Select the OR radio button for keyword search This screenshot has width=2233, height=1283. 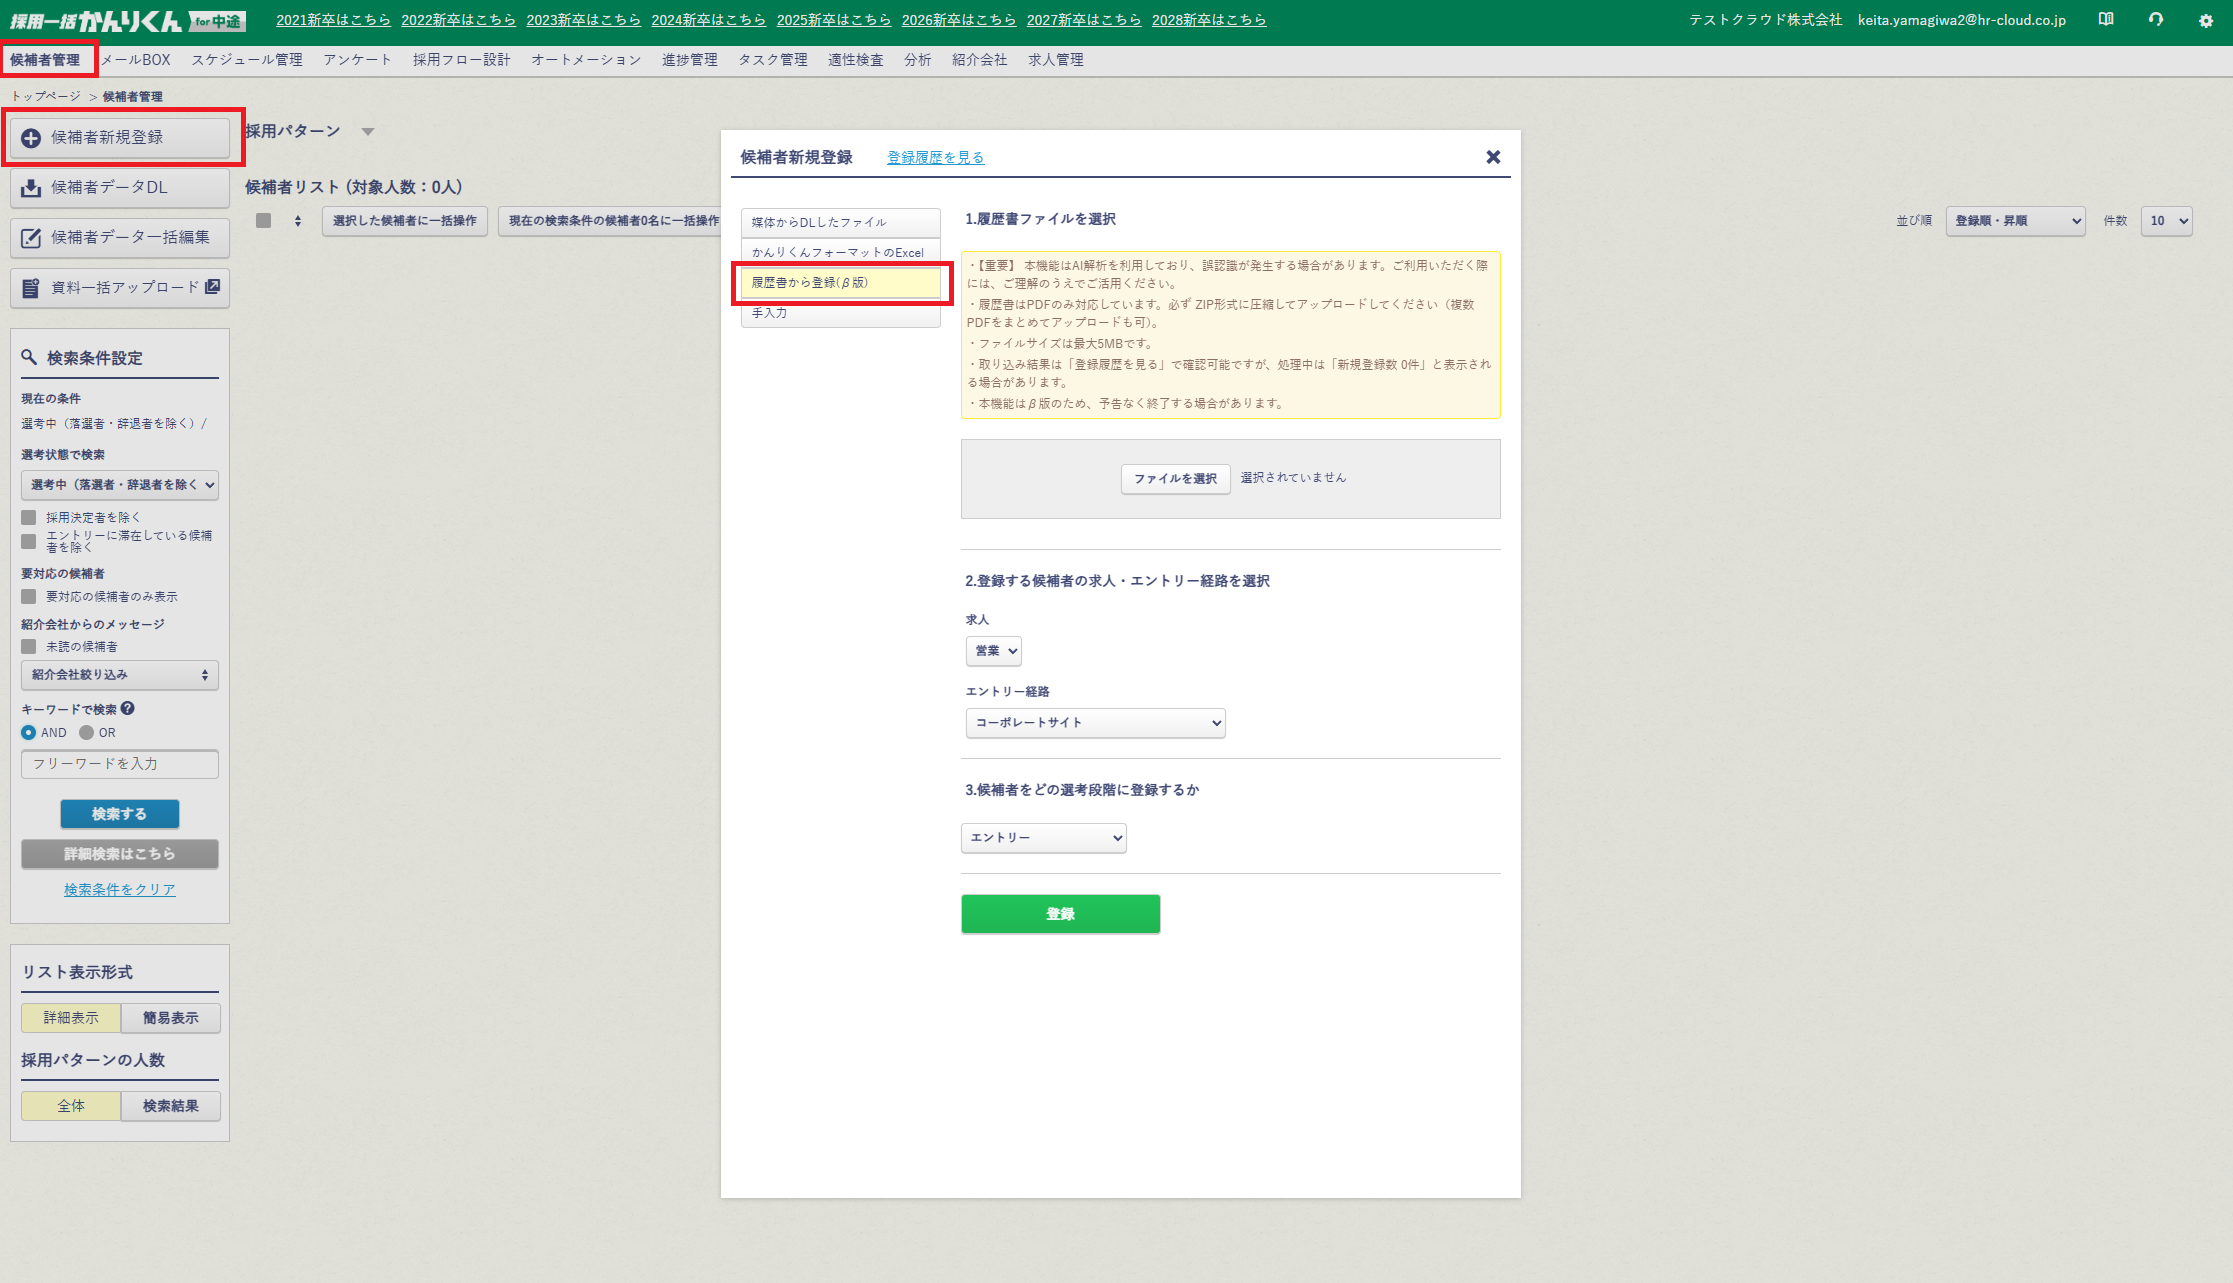point(88,732)
